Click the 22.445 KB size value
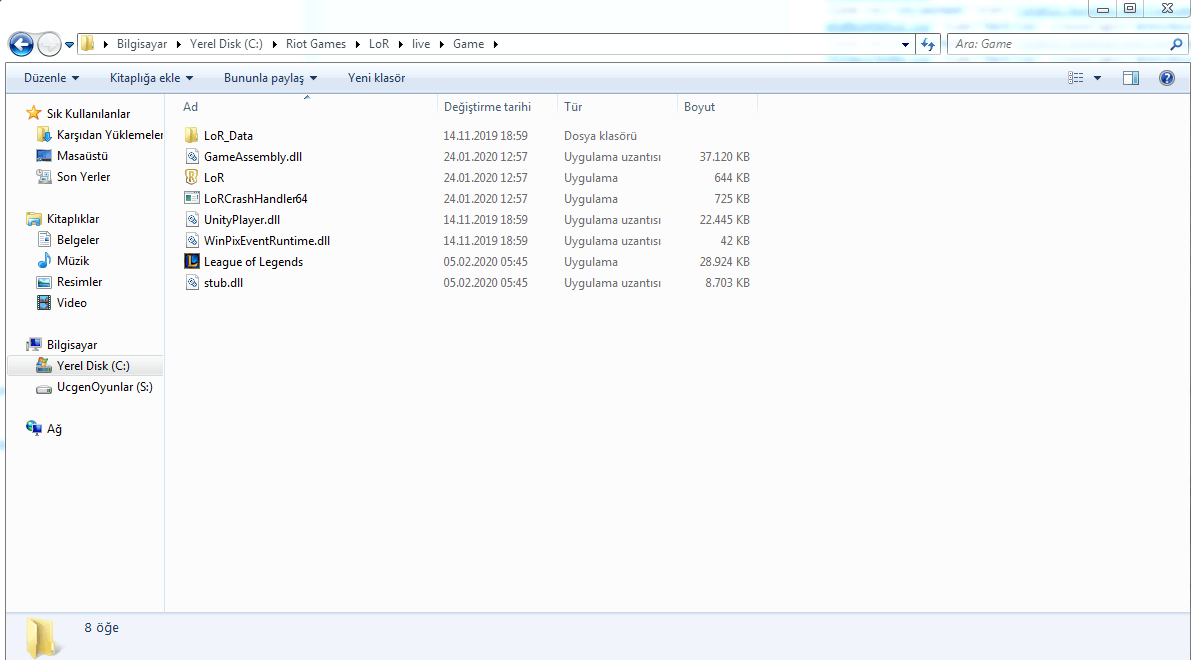The image size is (1191, 660). tap(724, 219)
